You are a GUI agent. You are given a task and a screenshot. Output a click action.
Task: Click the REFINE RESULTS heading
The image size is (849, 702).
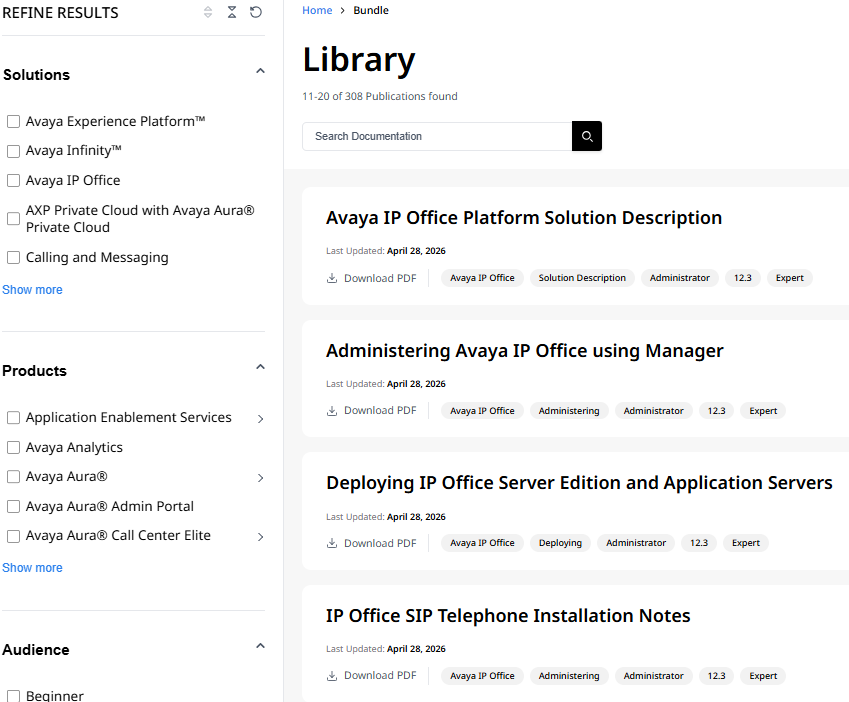60,12
